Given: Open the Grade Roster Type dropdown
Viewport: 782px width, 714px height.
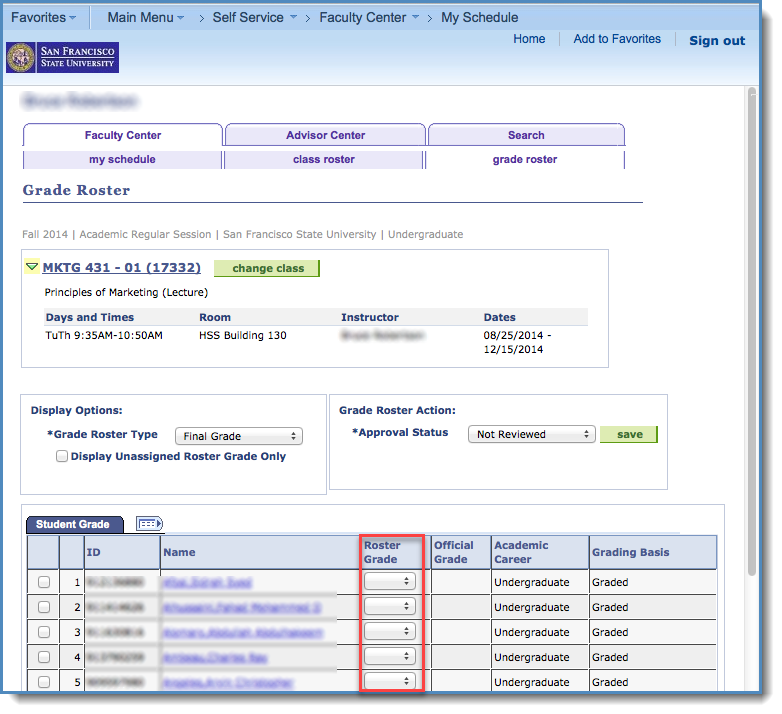Looking at the screenshot, I should (239, 436).
